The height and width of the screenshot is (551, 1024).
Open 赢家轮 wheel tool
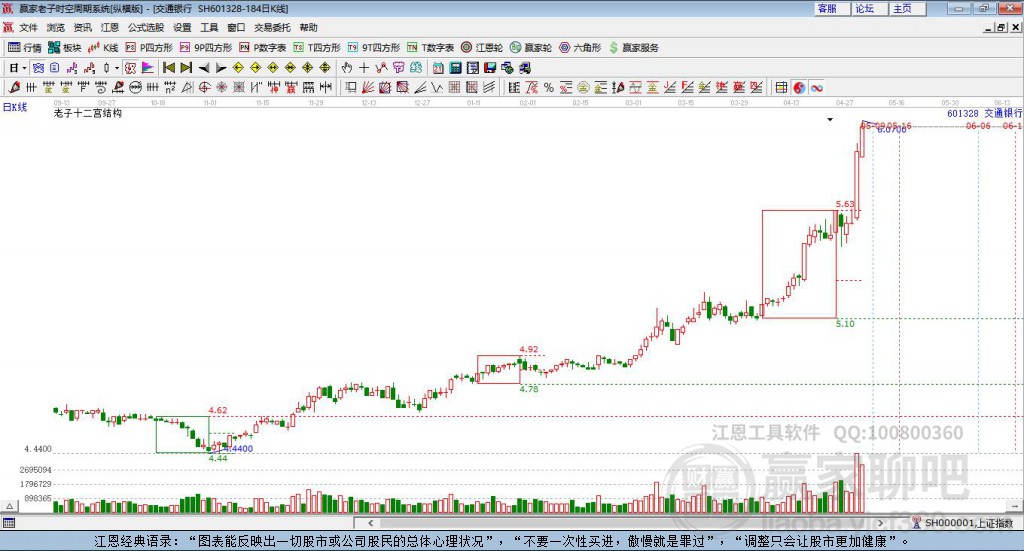pos(531,48)
